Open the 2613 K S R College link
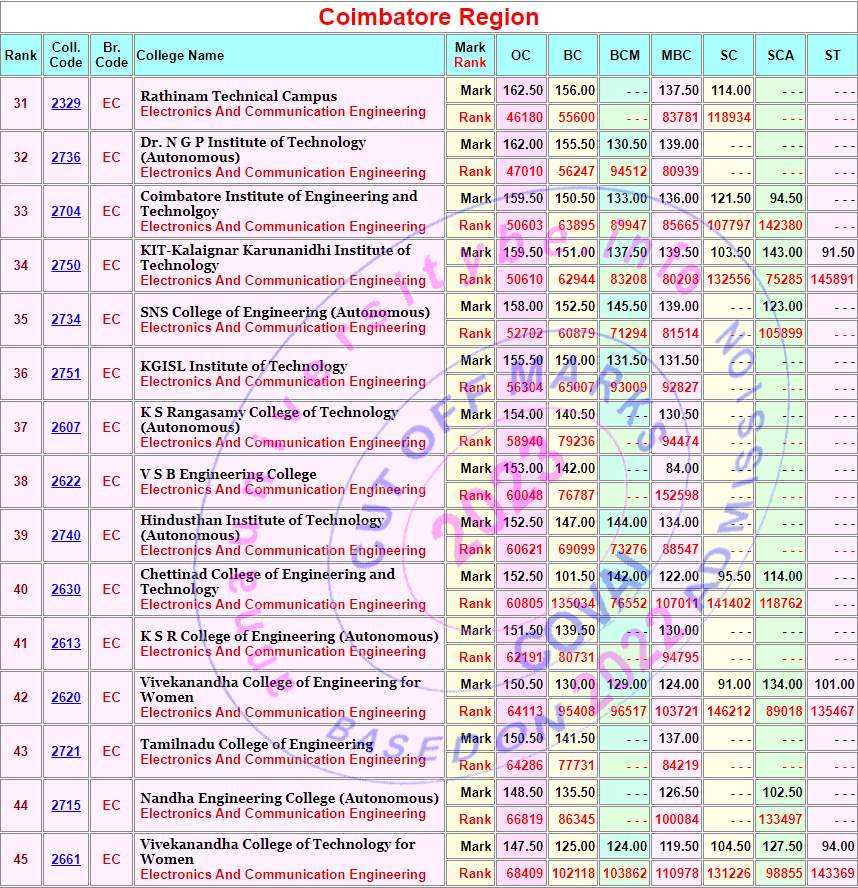858x888 pixels. point(66,644)
